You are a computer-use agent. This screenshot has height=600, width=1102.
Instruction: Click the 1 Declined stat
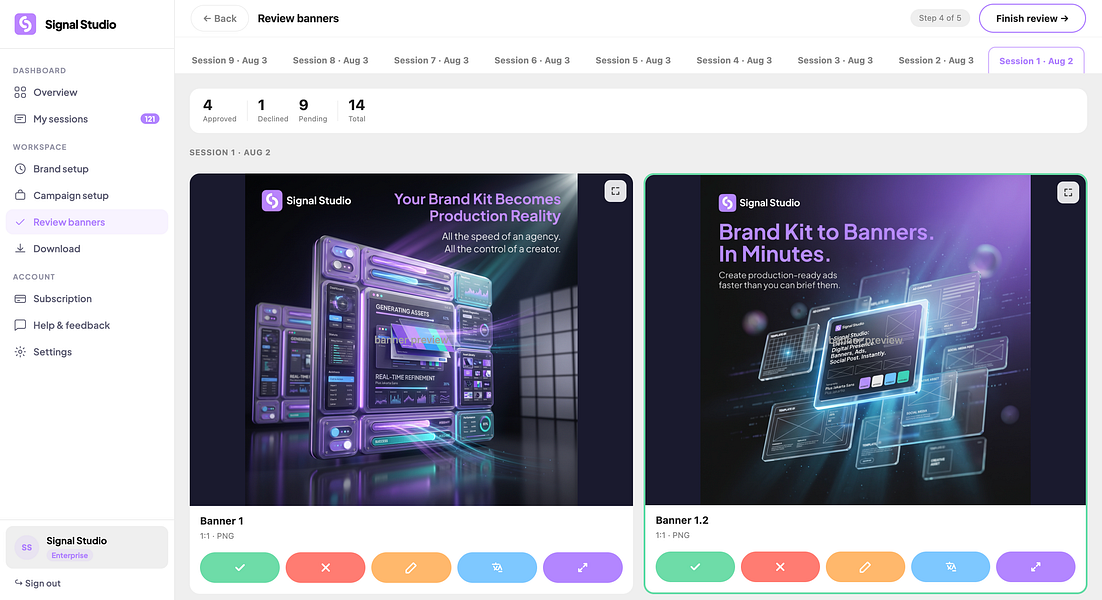[x=273, y=110]
